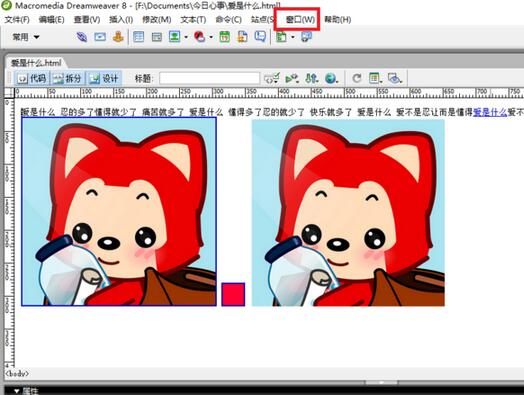Click the paragraph text 忍的多了懂得就少了
The image size is (524, 395).
tap(99, 112)
